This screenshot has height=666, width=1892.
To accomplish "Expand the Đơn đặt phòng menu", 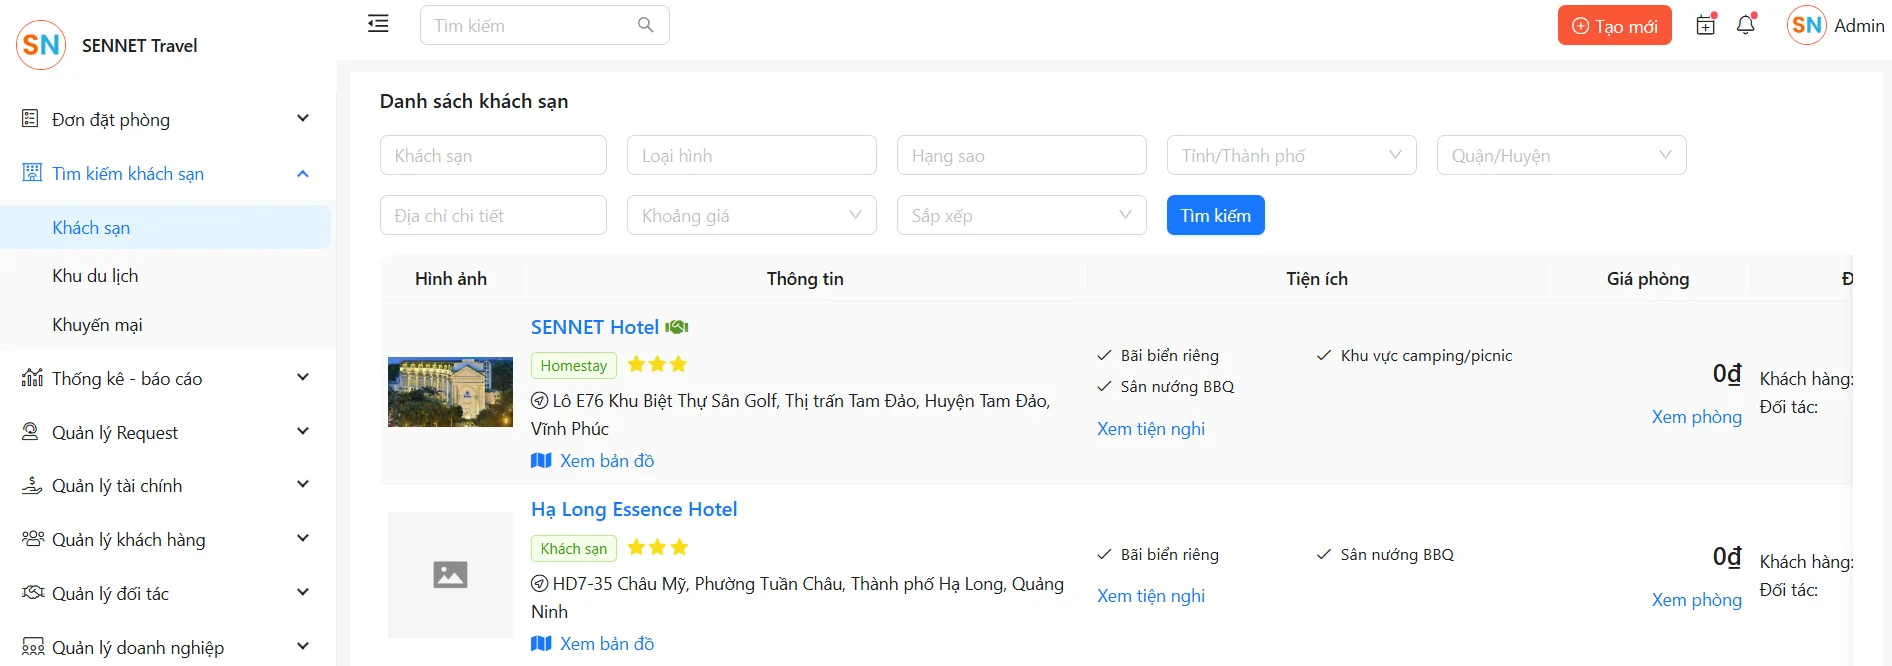I will tap(166, 119).
